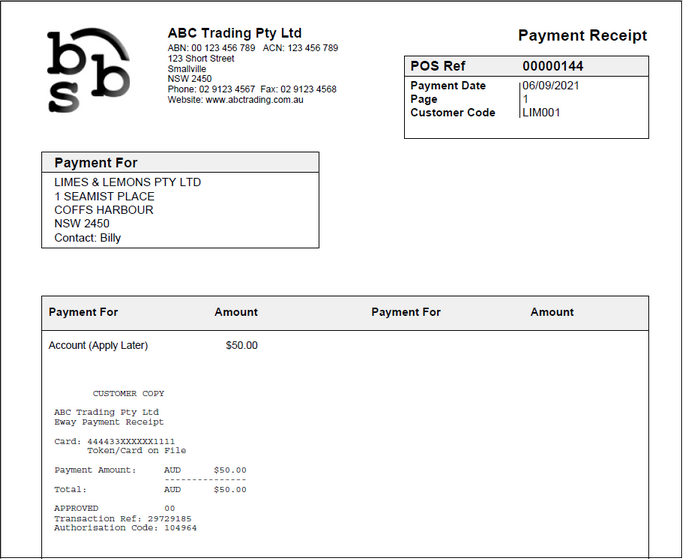Select the LIMES & LEMONS PTY LTD name
The image size is (683, 559).
(x=127, y=183)
